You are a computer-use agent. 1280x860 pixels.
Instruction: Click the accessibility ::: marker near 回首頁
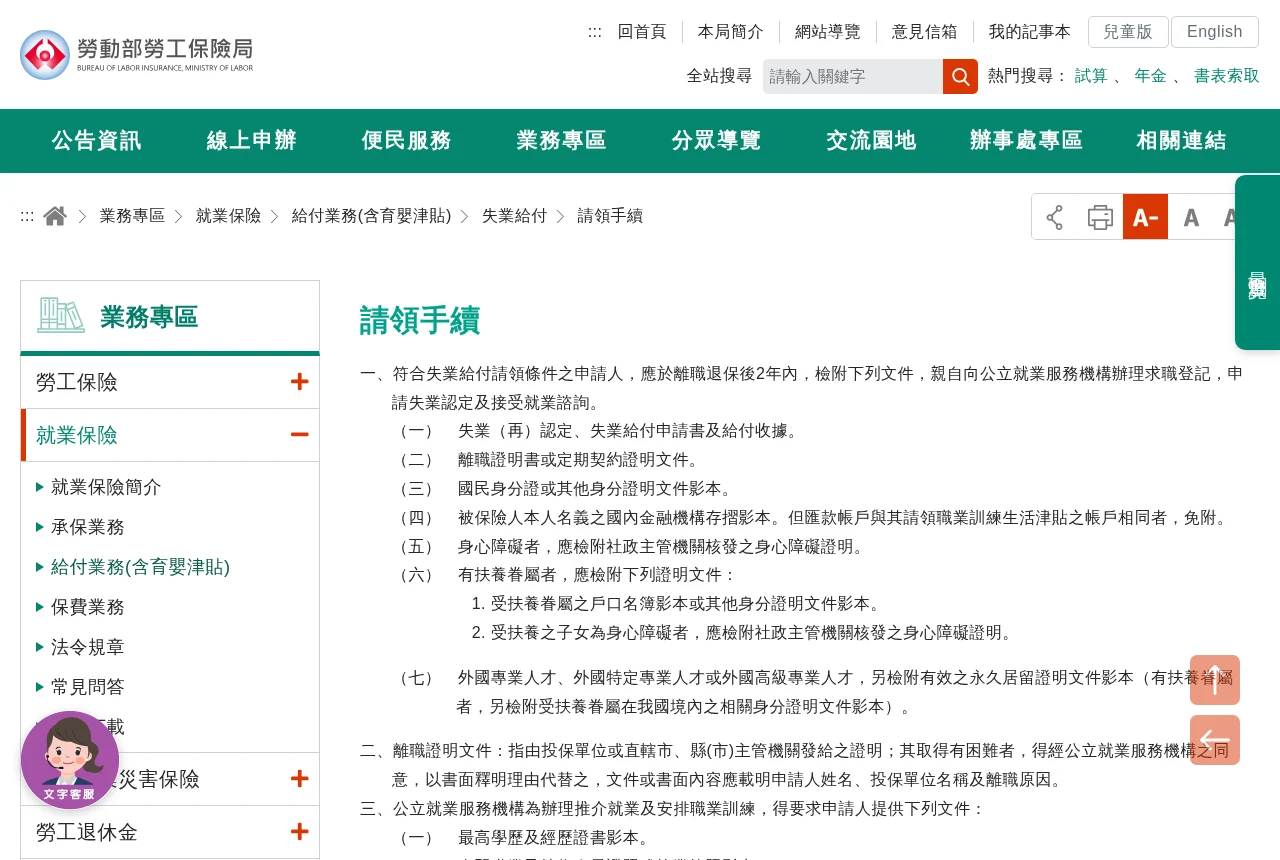pyautogui.click(x=595, y=32)
